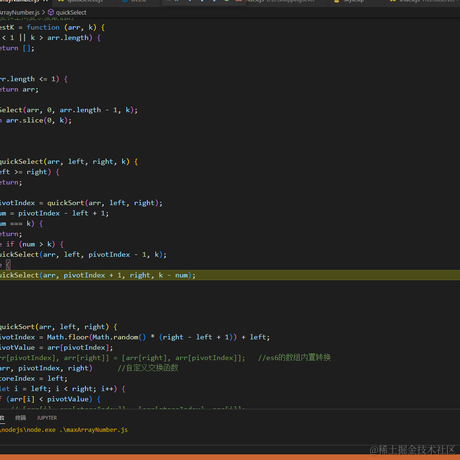Click the code 'arr.length - 1, k);'
This screenshot has height=460, width=460.
99,110
